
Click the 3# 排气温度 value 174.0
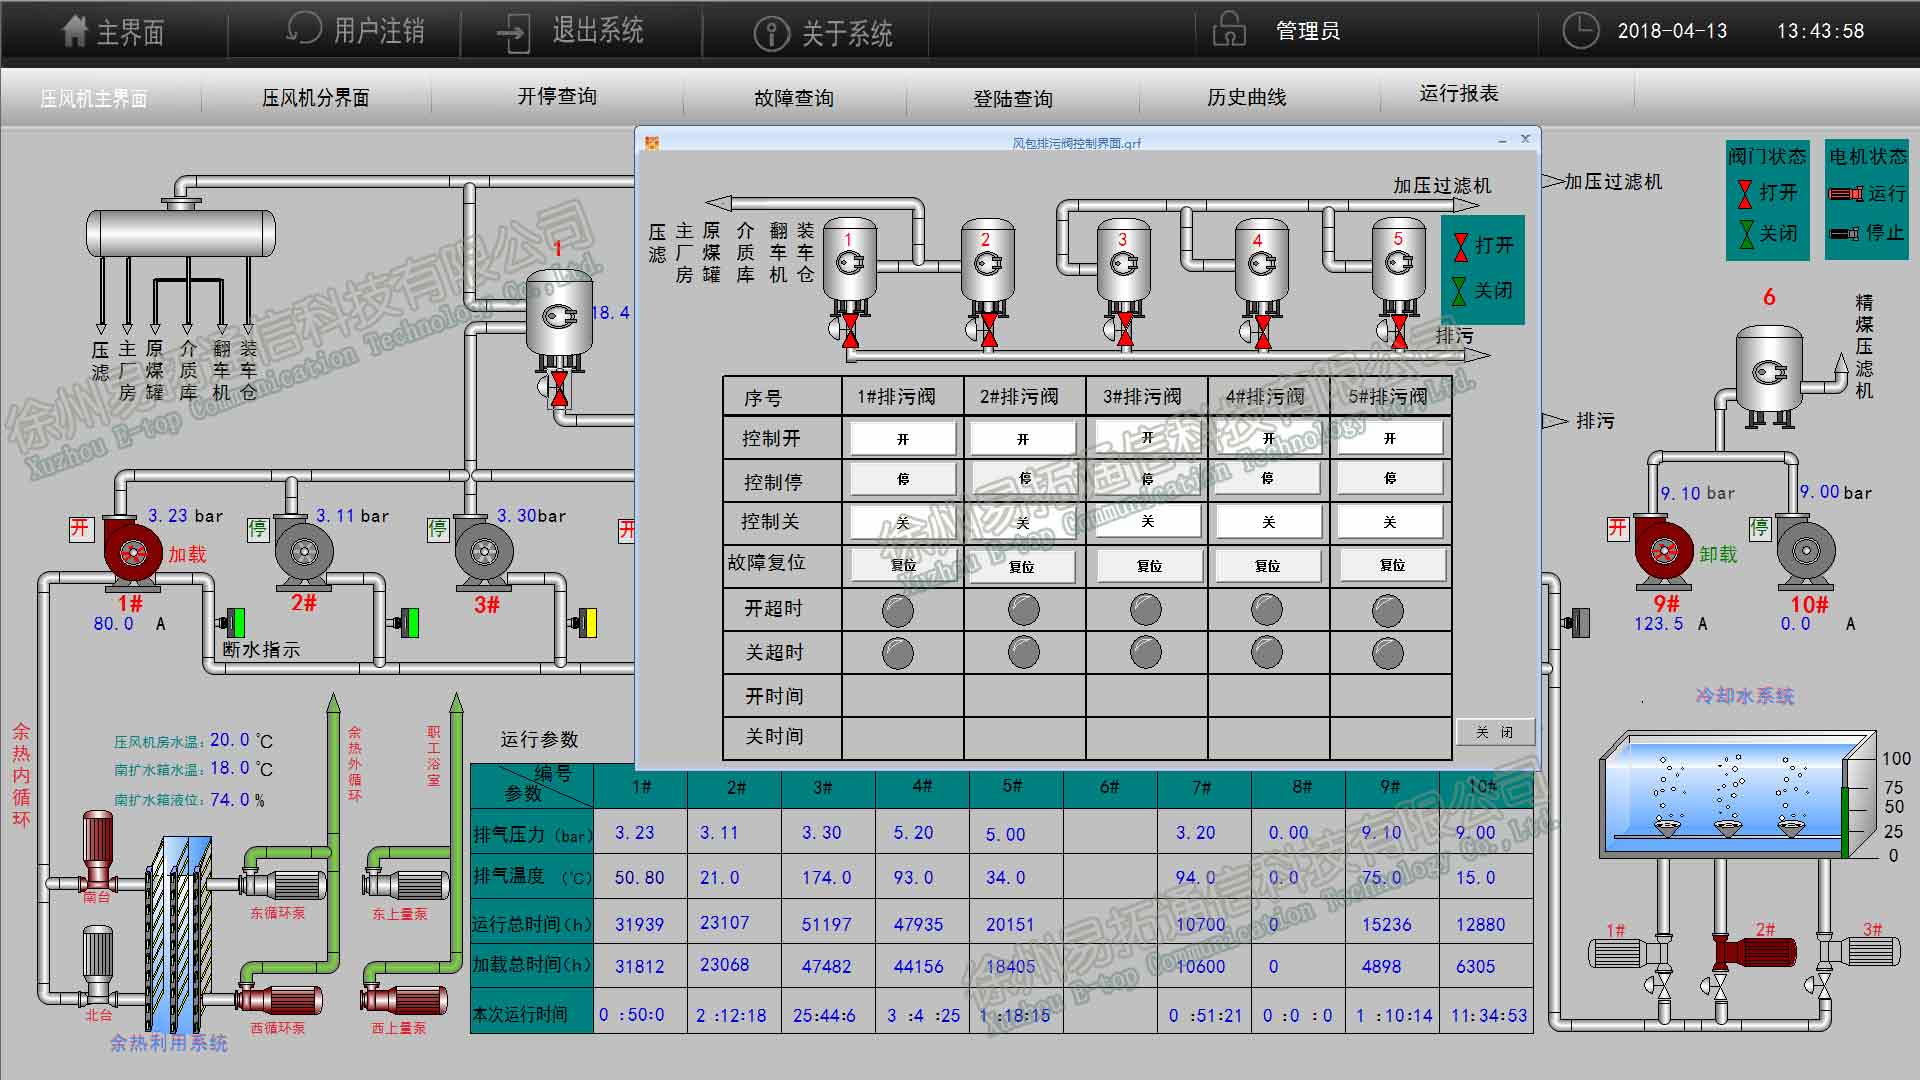[826, 877]
